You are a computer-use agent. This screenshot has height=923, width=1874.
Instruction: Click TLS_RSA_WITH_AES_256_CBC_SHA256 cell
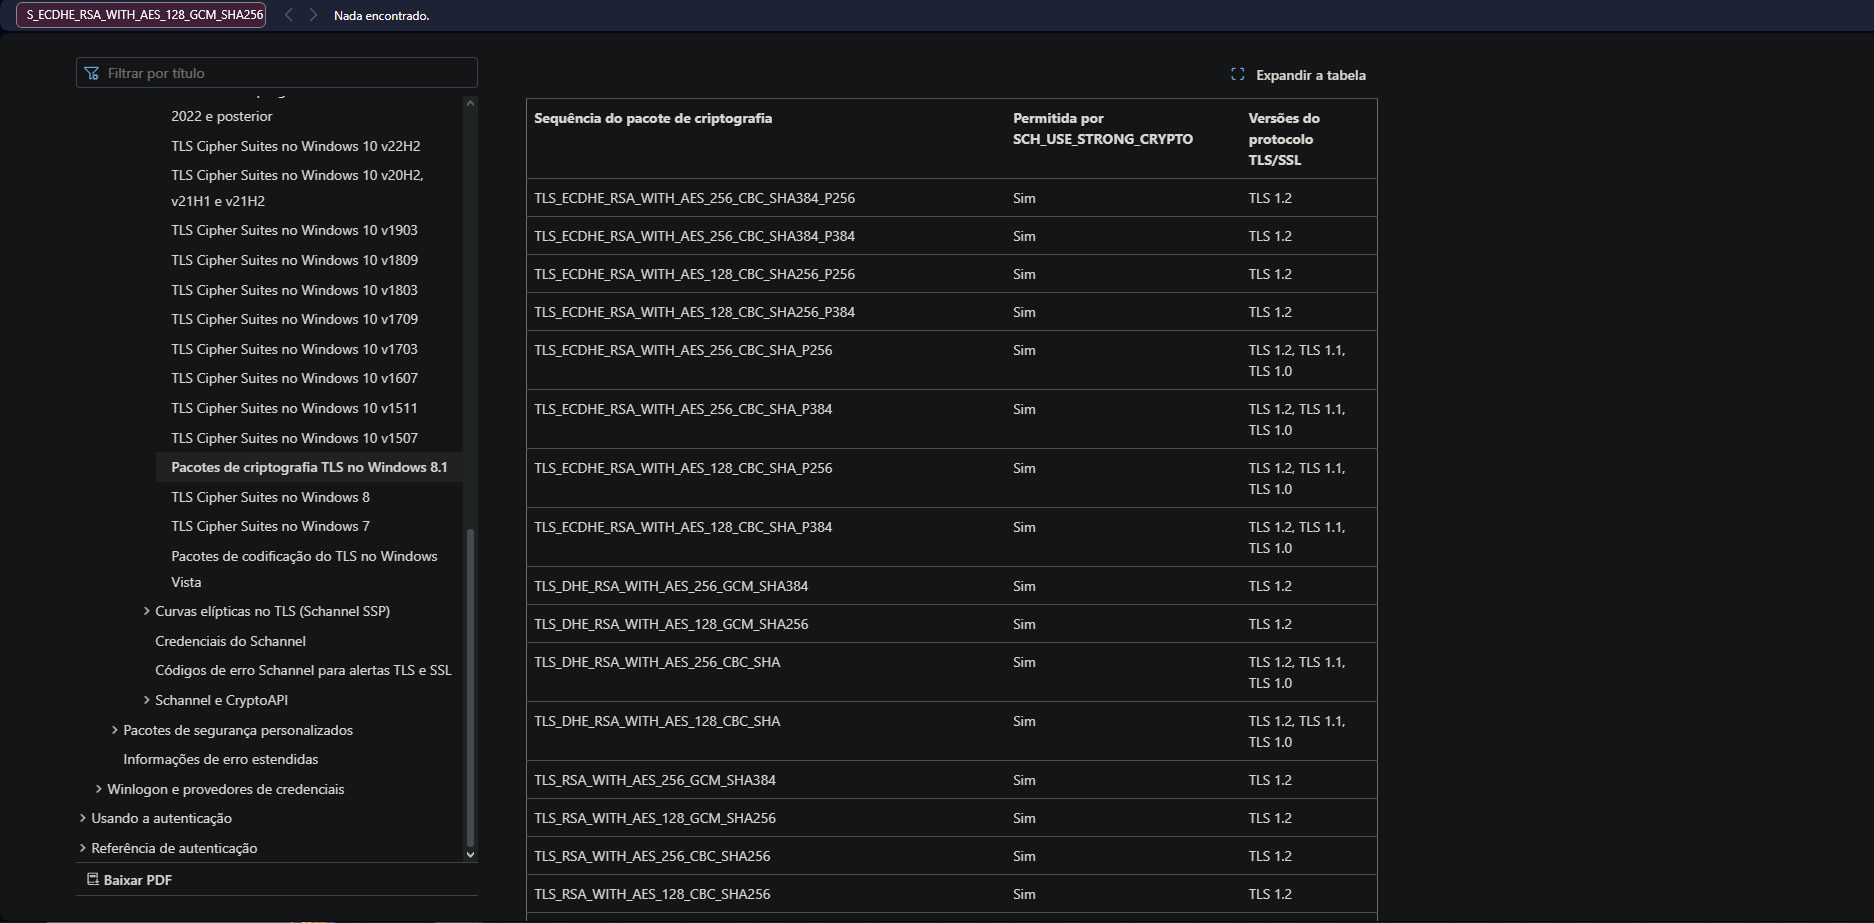(652, 856)
